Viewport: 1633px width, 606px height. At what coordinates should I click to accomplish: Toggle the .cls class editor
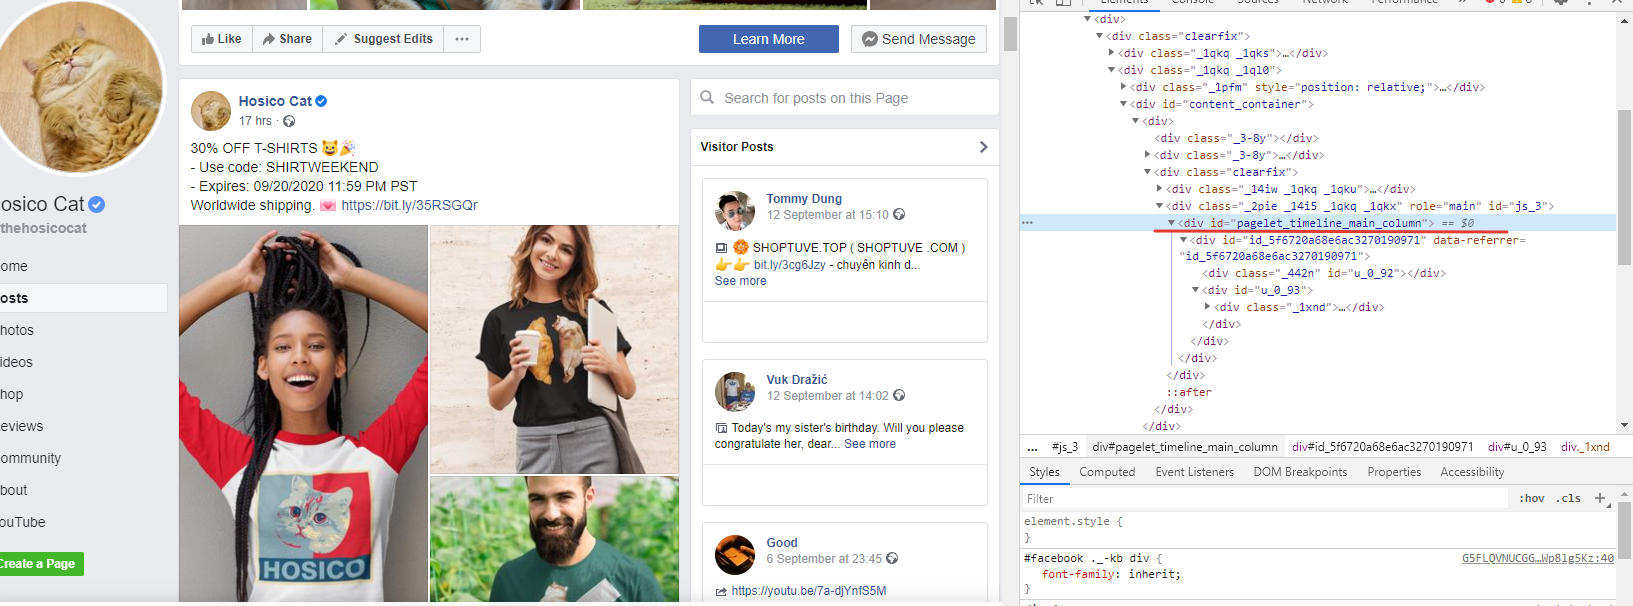(x=1568, y=498)
